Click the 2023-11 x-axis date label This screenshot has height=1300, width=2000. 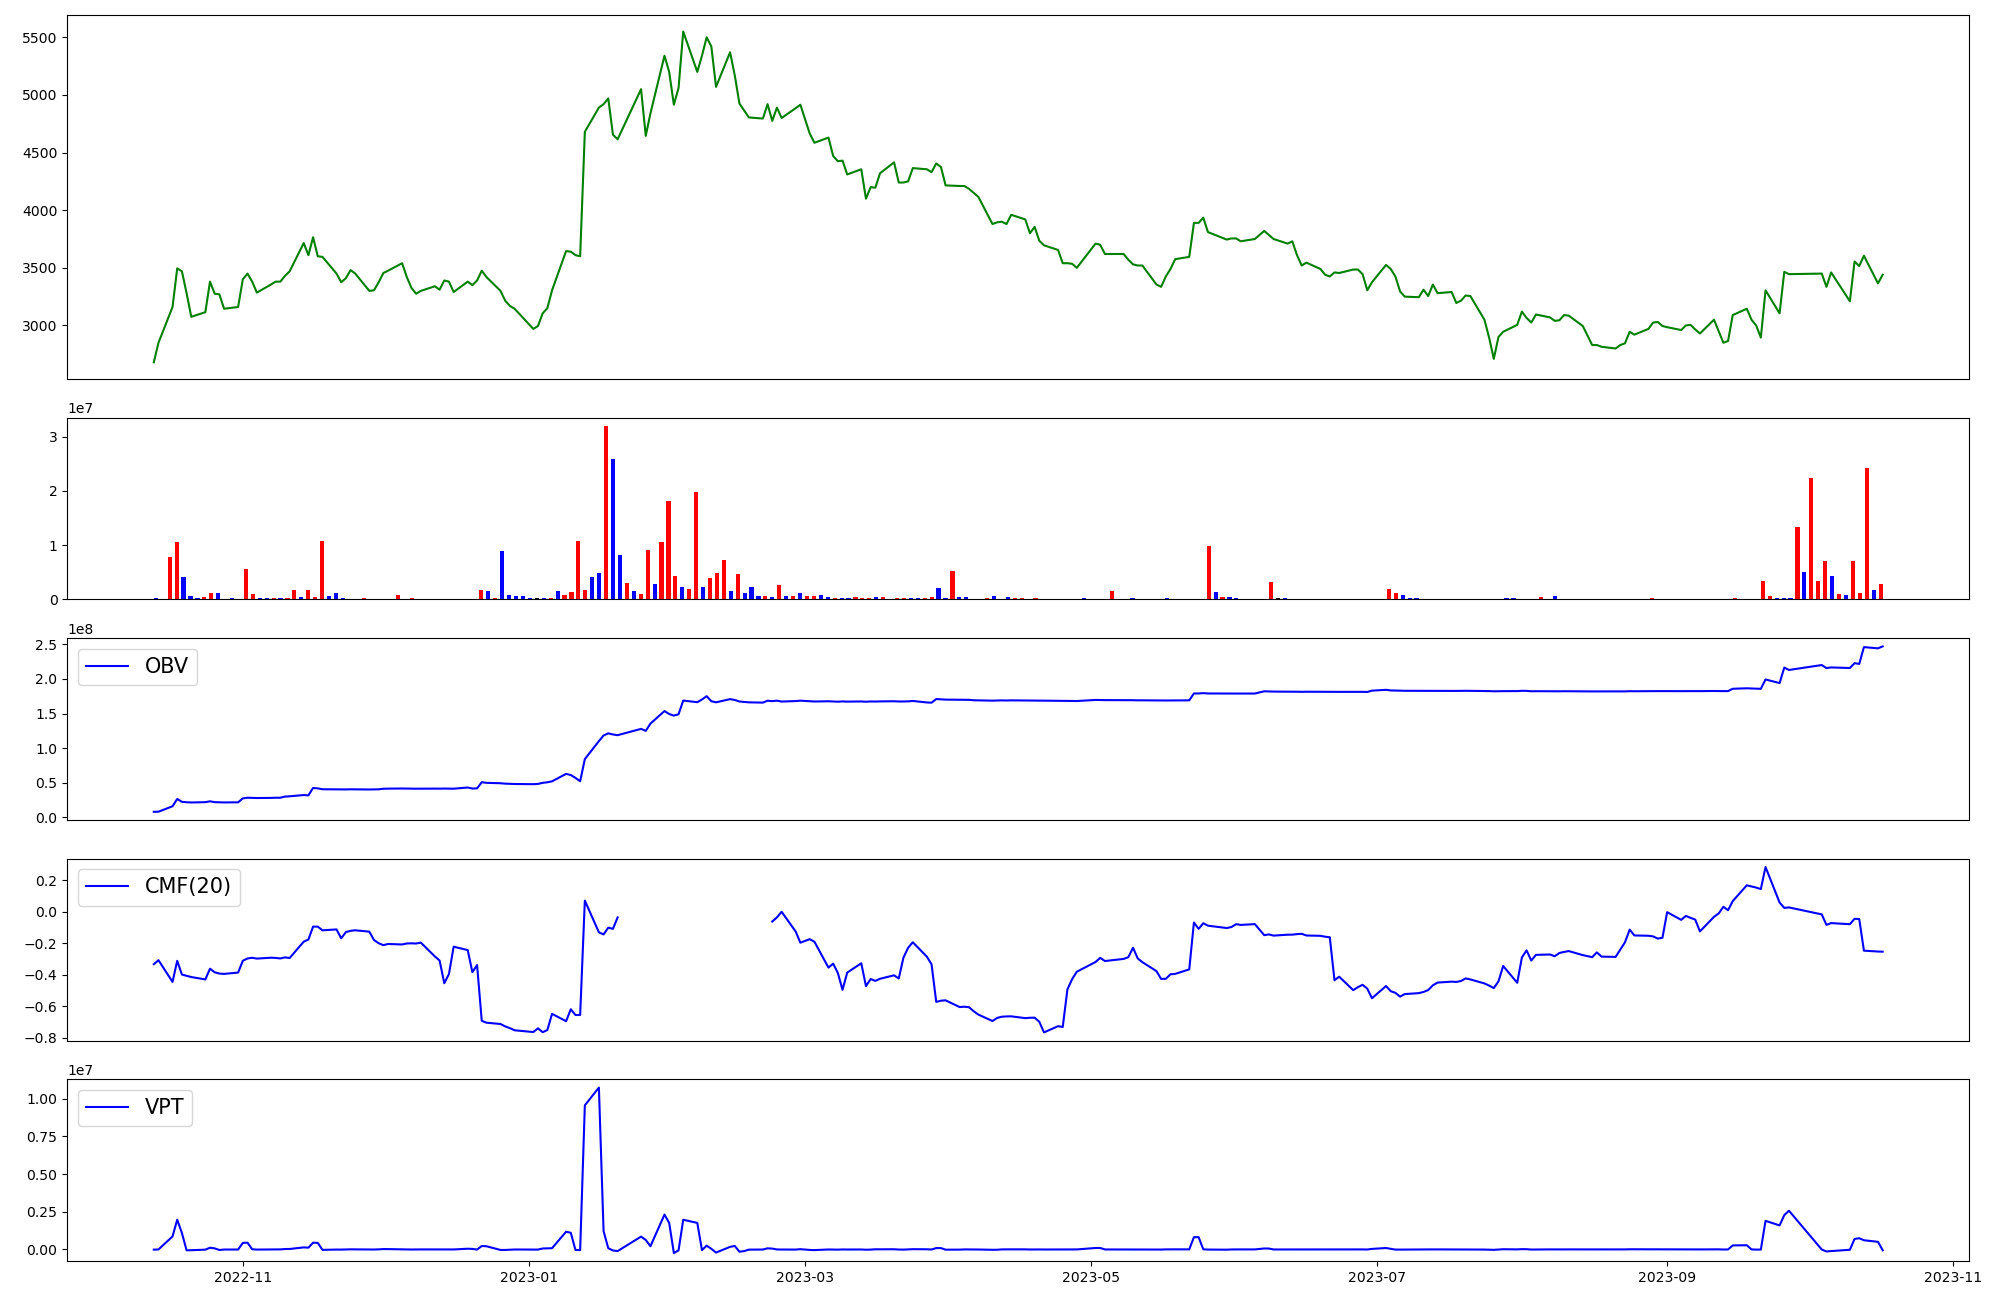click(x=1952, y=1277)
